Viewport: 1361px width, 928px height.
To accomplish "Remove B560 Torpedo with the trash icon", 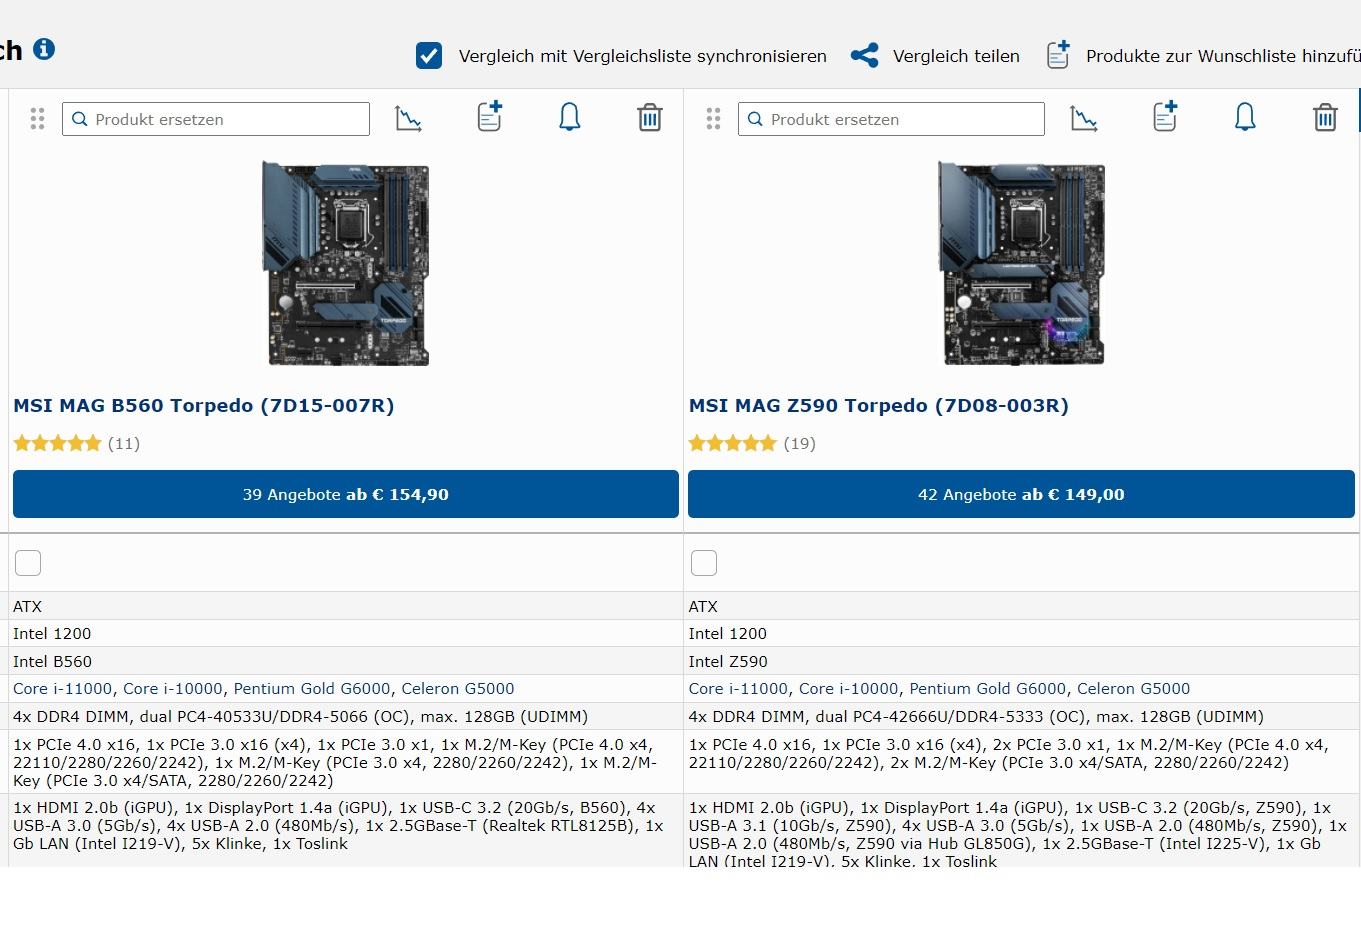I will coord(650,118).
